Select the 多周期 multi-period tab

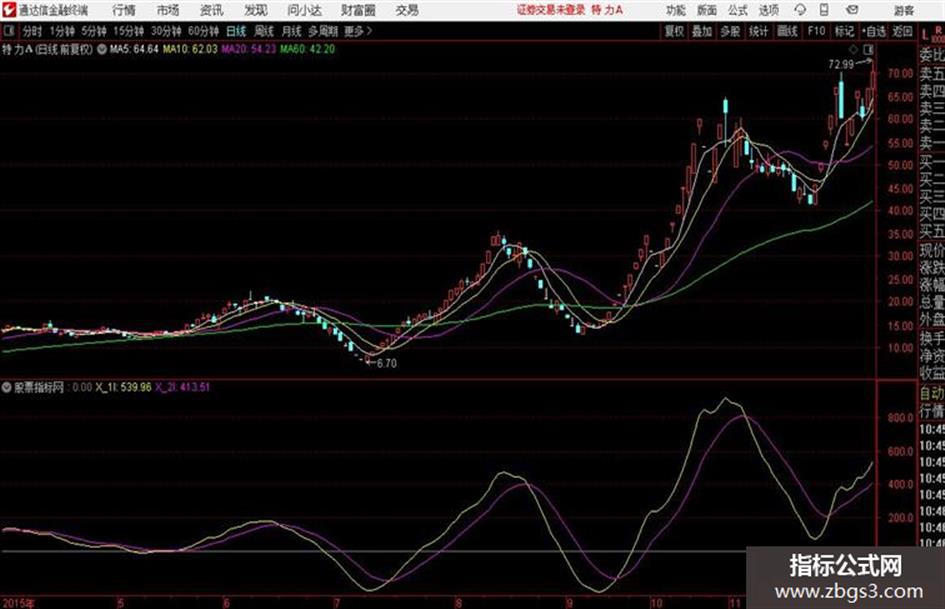pos(323,31)
